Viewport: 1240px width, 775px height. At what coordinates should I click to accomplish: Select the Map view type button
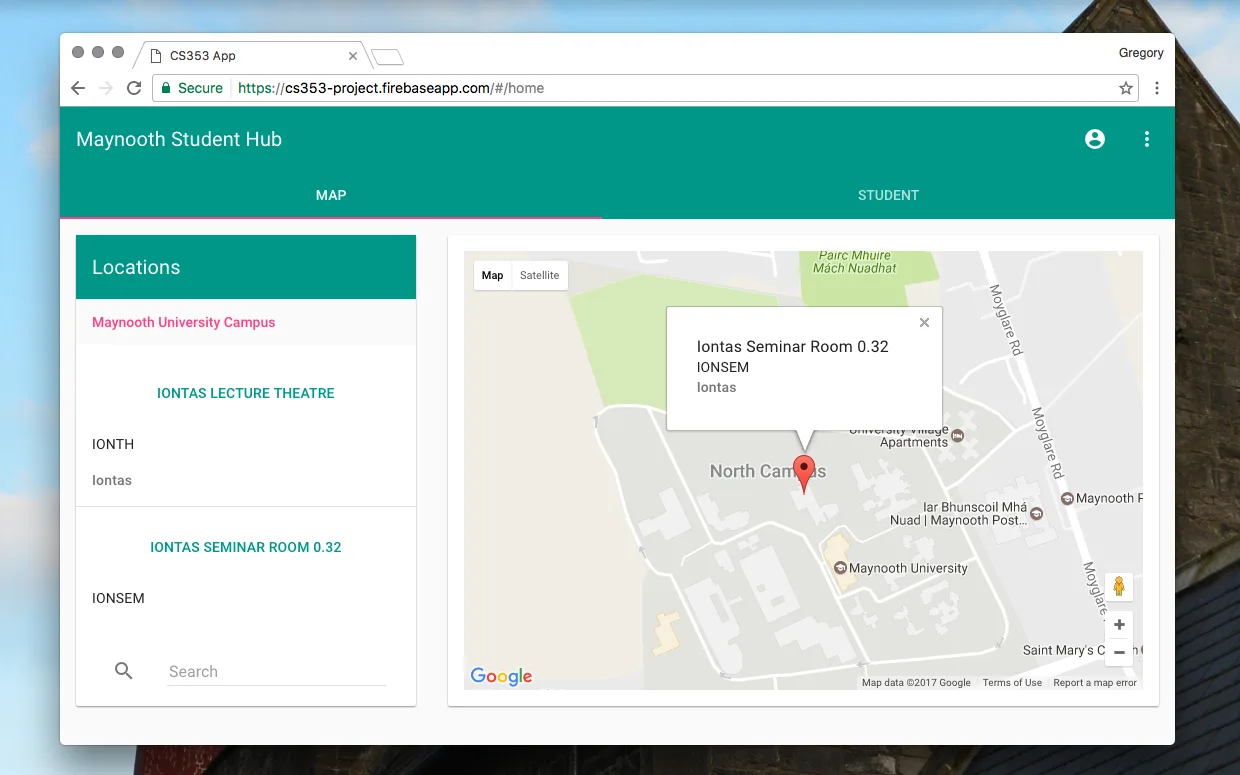[x=493, y=276]
